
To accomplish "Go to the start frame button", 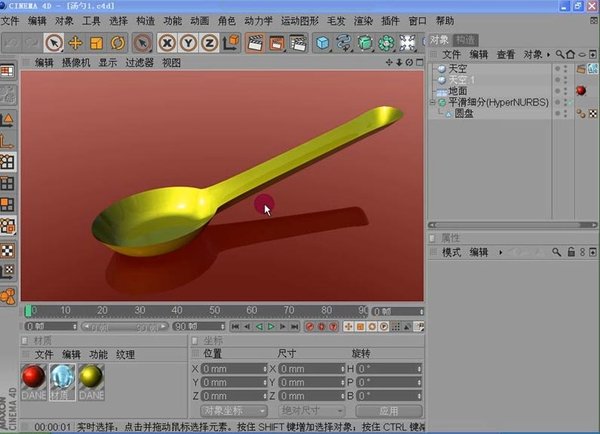I will tap(235, 326).
